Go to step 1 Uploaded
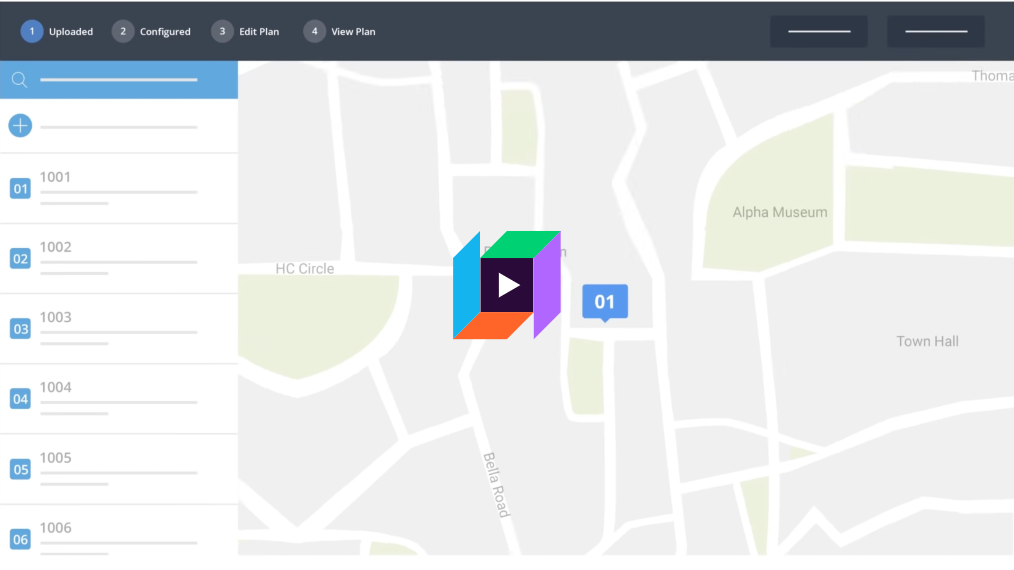 click(57, 32)
